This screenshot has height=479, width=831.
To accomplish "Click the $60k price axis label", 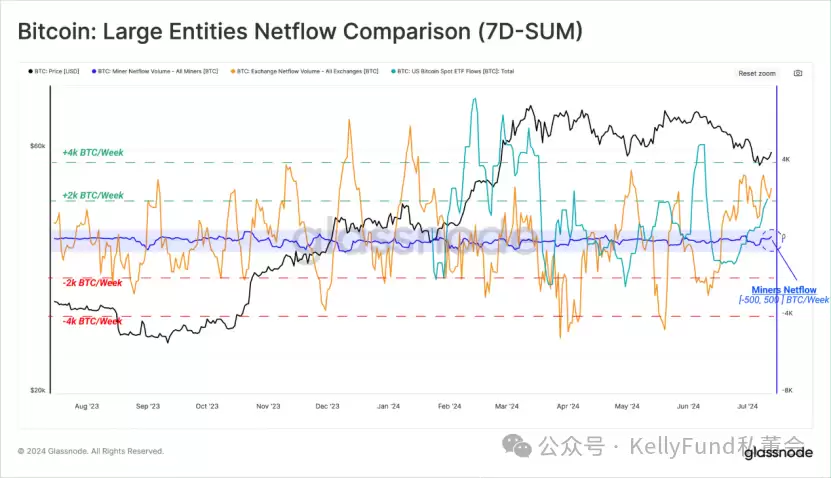I will pos(37,146).
